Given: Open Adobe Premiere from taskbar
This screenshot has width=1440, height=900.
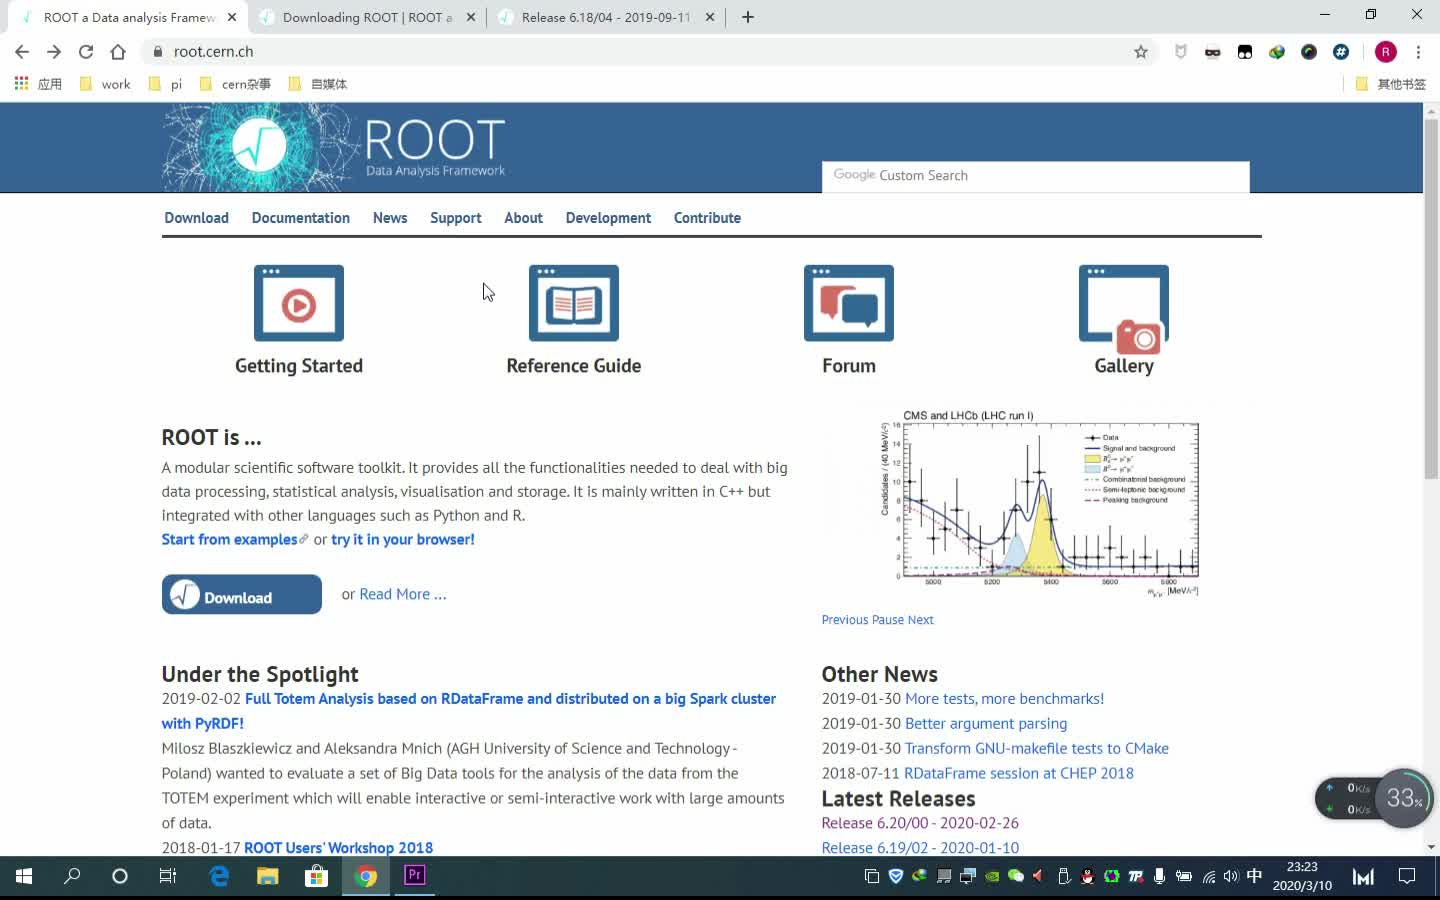Looking at the screenshot, I should pyautogui.click(x=415, y=876).
